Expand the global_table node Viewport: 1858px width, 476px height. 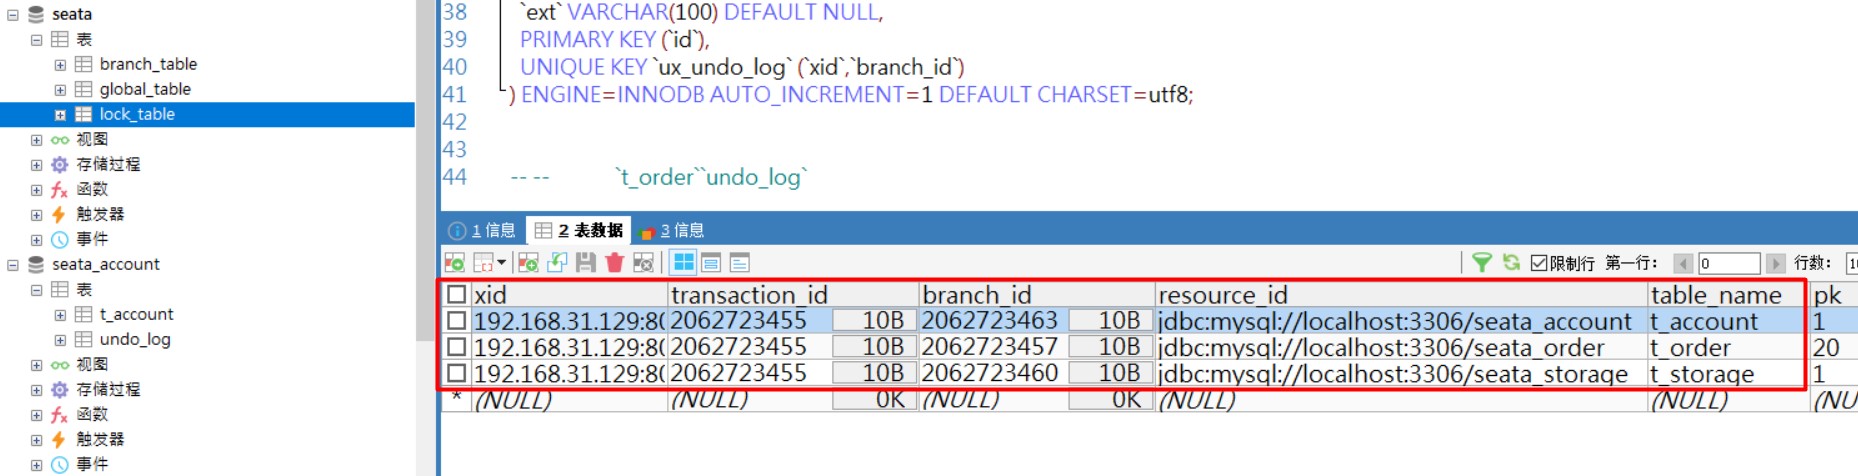click(60, 90)
